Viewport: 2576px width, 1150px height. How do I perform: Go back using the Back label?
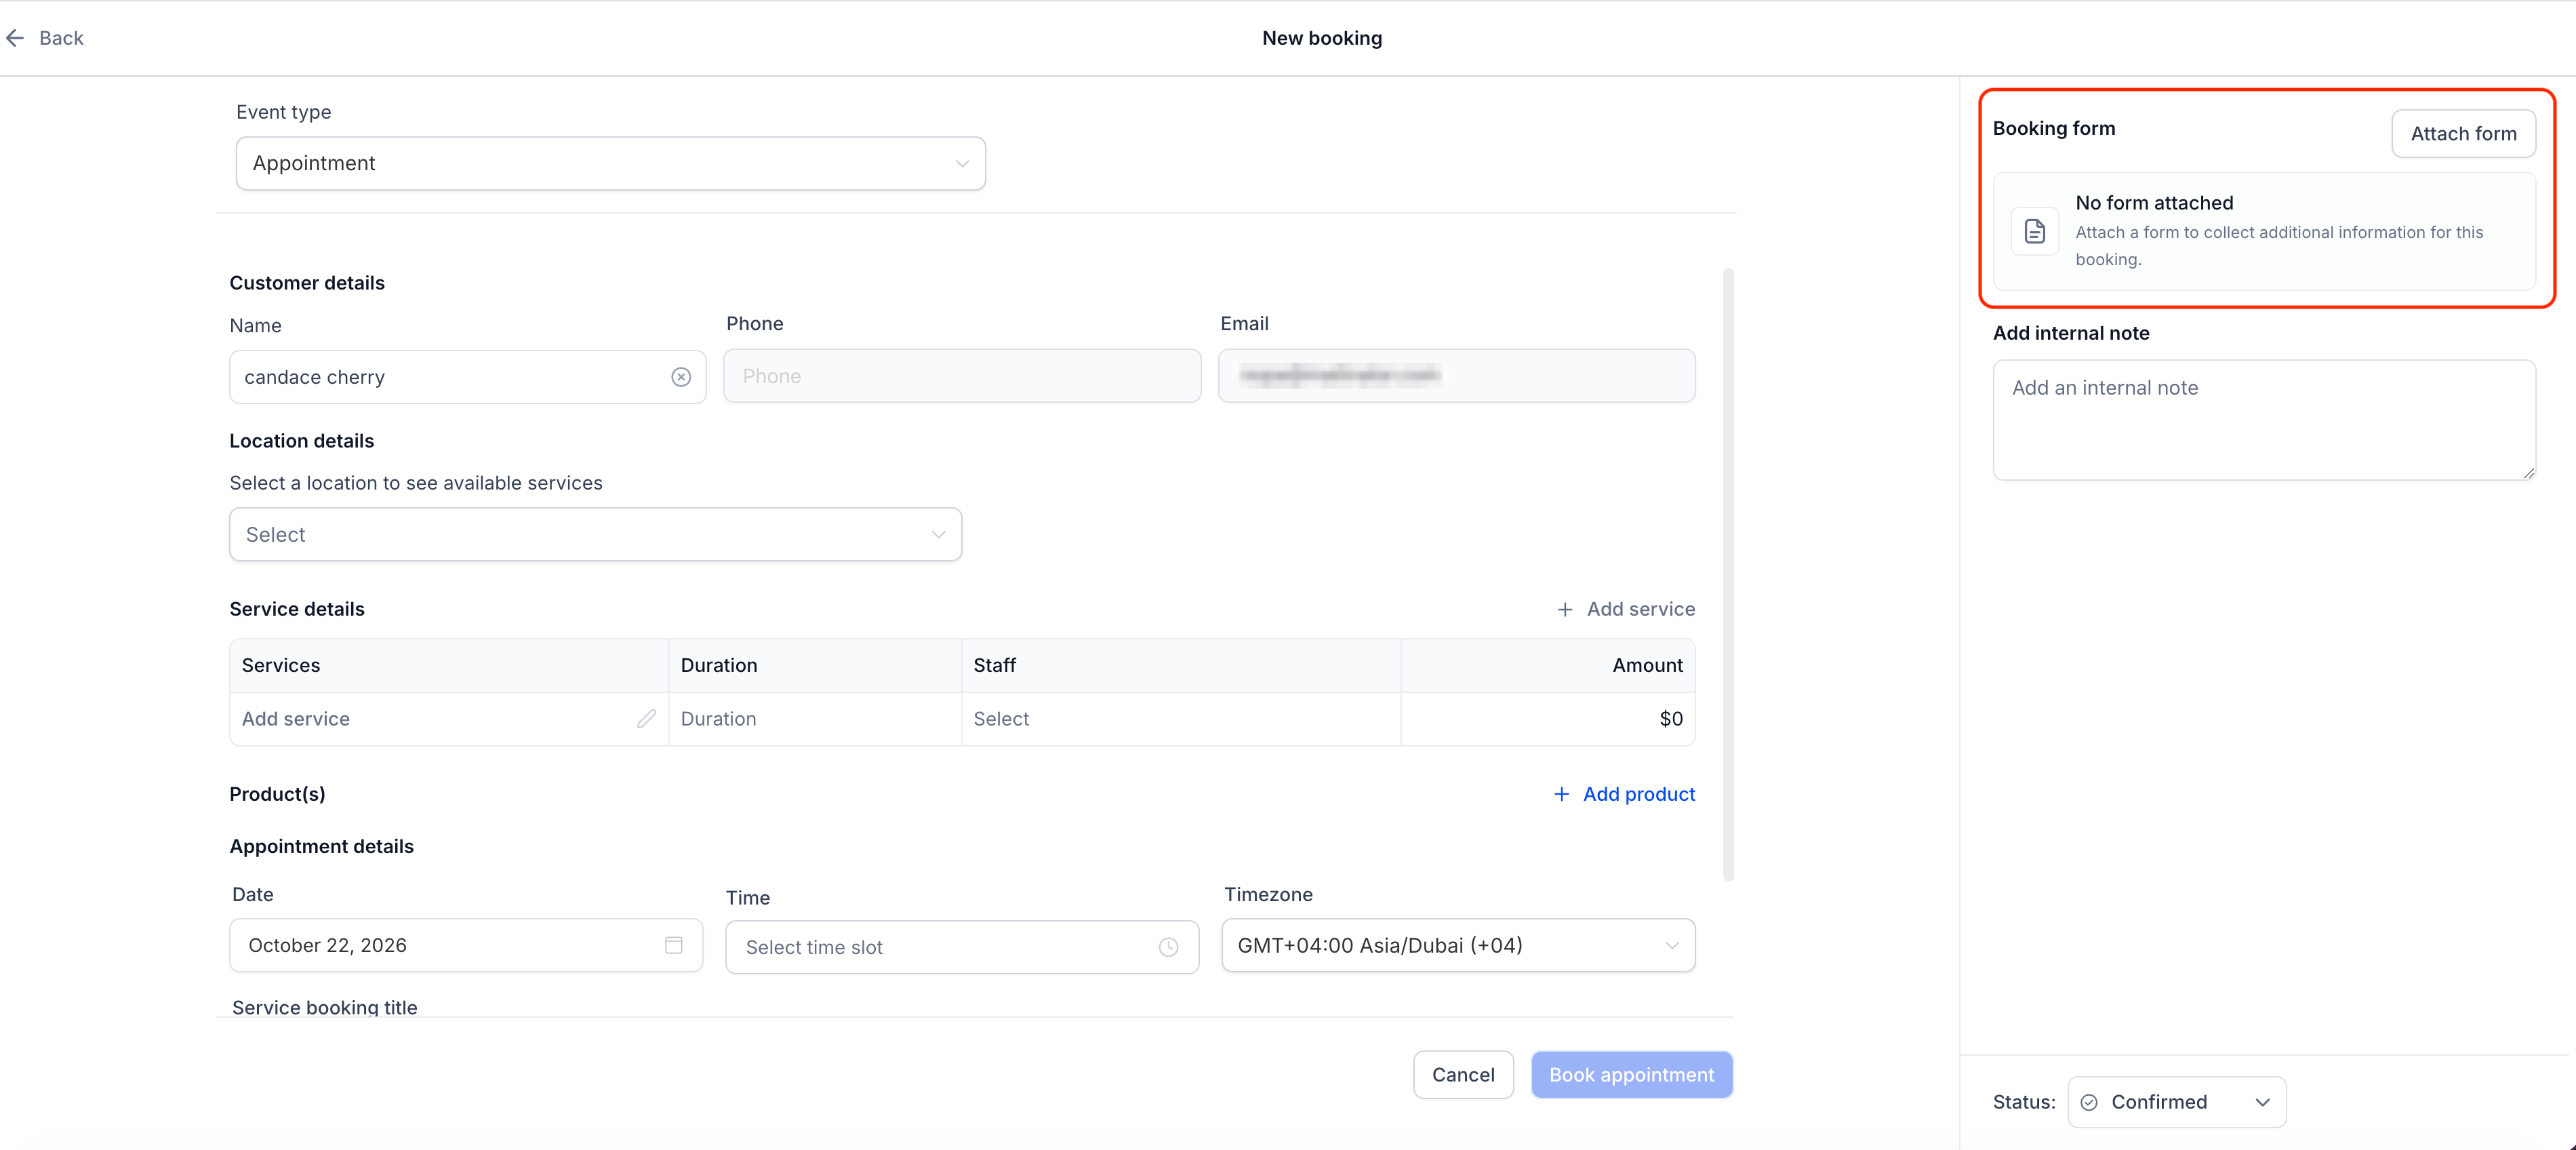pyautogui.click(x=61, y=38)
